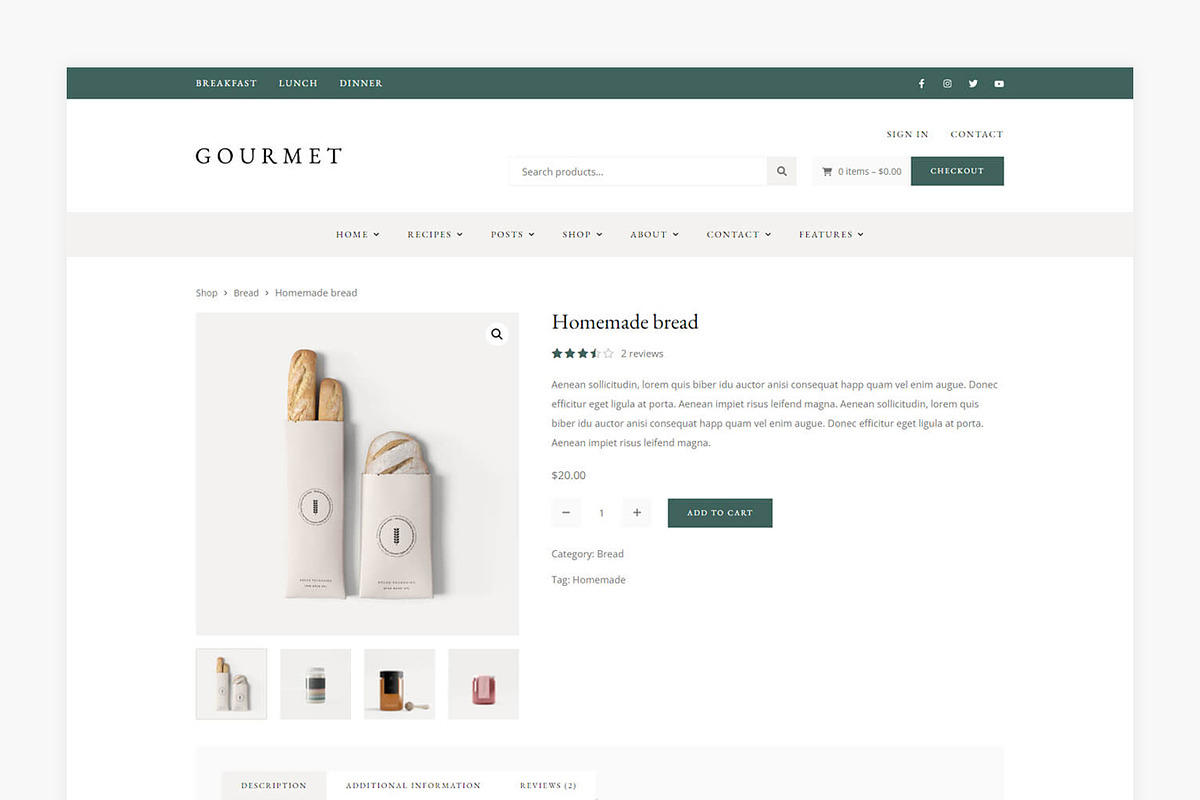Expand the Recipes menu dropdown
The height and width of the screenshot is (800, 1200).
click(x=435, y=234)
